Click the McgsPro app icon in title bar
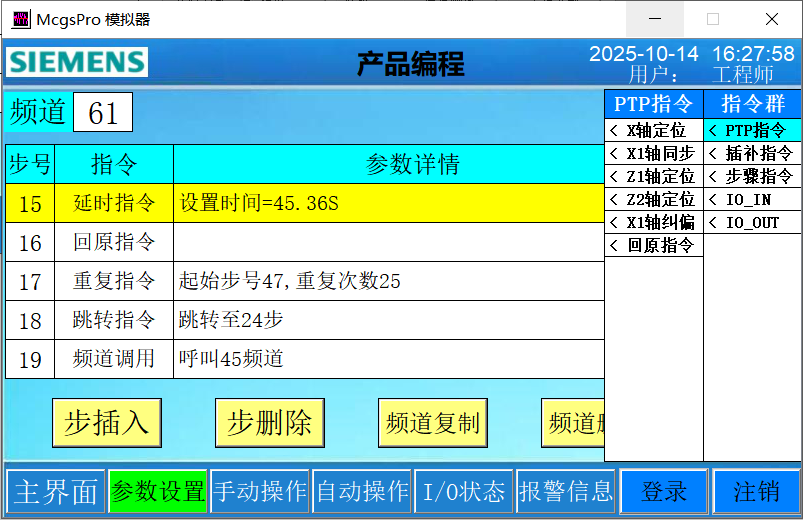 (20, 19)
